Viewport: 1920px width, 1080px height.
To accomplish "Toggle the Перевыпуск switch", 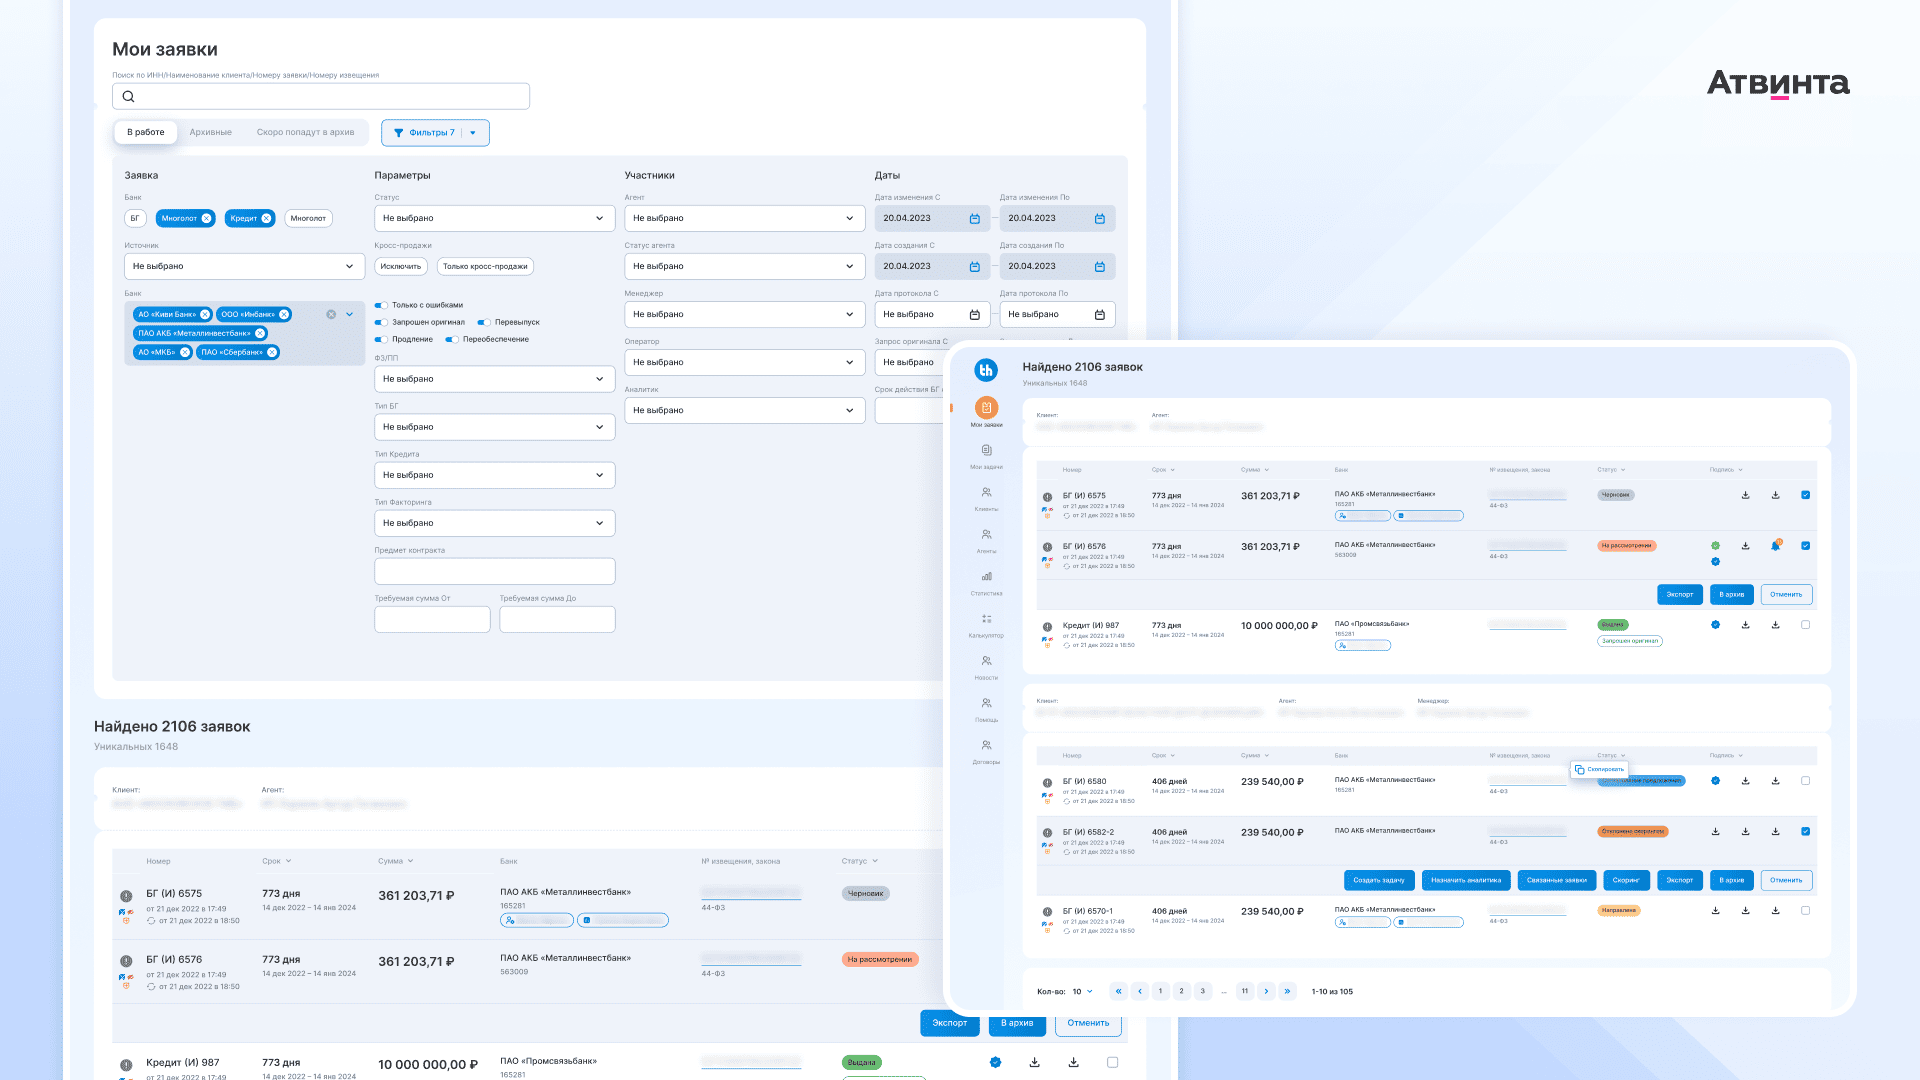I will (x=483, y=322).
